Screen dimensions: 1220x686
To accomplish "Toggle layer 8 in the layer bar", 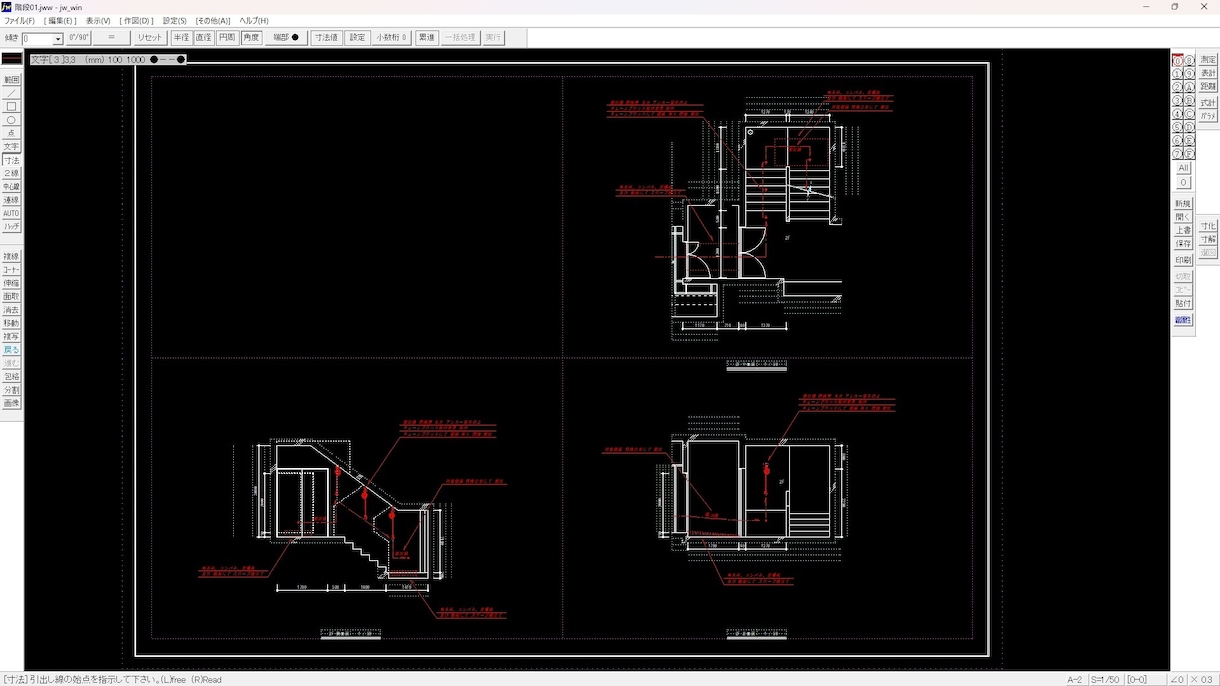I will point(1190,61).
